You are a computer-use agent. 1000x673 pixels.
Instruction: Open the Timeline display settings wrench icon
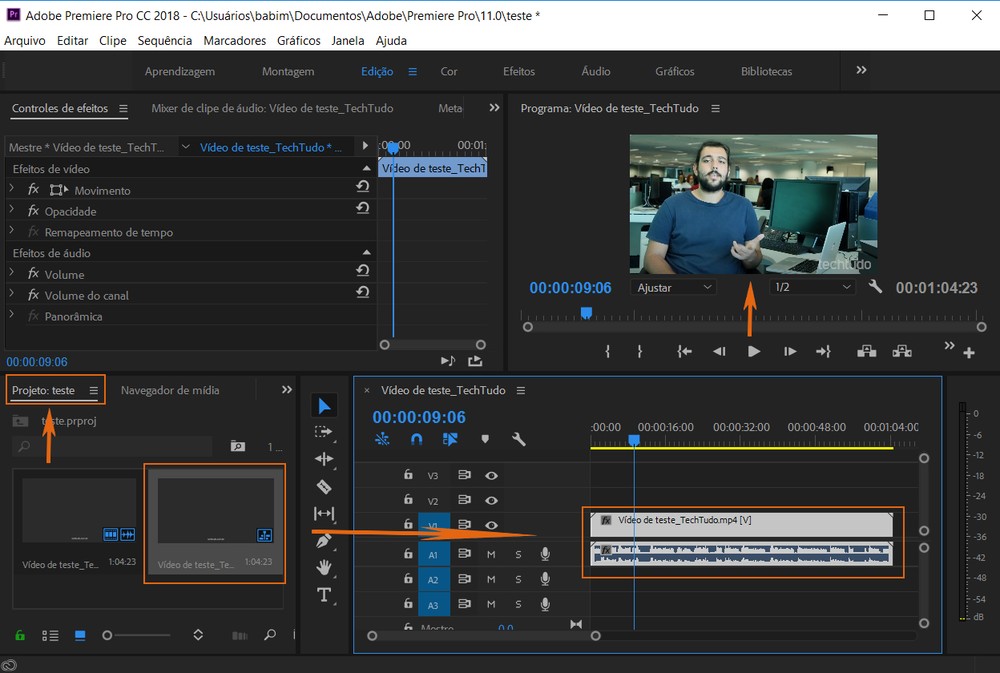coord(519,439)
